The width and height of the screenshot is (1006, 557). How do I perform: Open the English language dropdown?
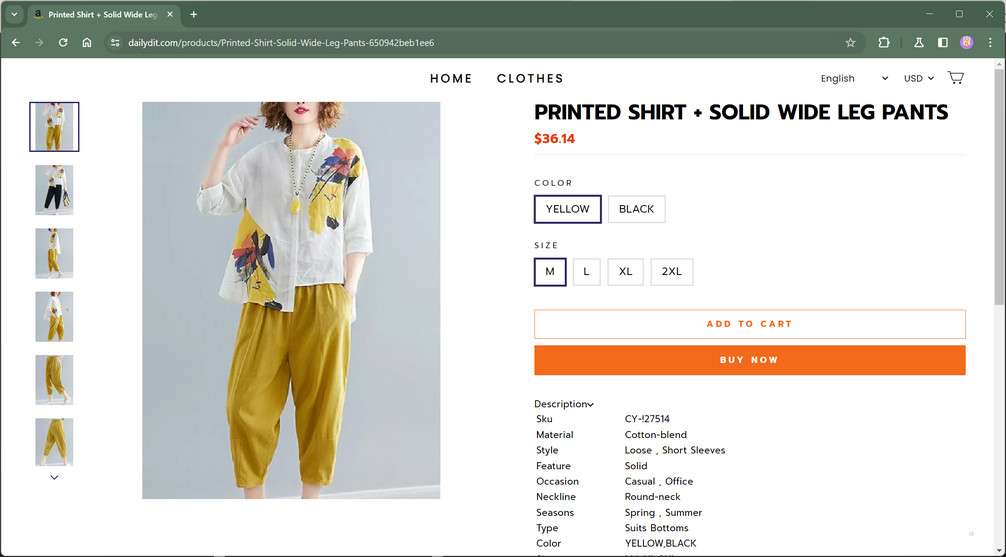[x=854, y=78]
